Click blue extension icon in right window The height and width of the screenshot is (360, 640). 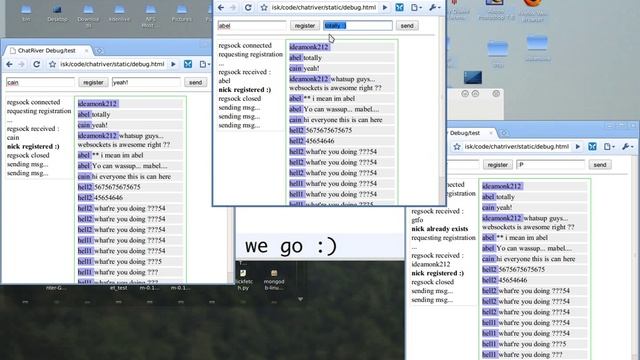pyautogui.click(x=592, y=147)
